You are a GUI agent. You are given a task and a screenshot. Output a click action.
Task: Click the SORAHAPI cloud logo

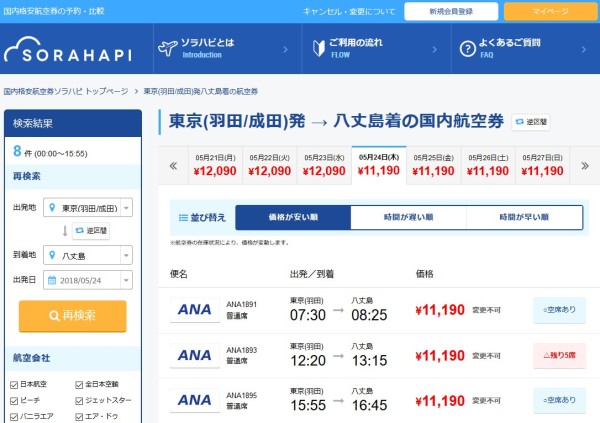68,49
